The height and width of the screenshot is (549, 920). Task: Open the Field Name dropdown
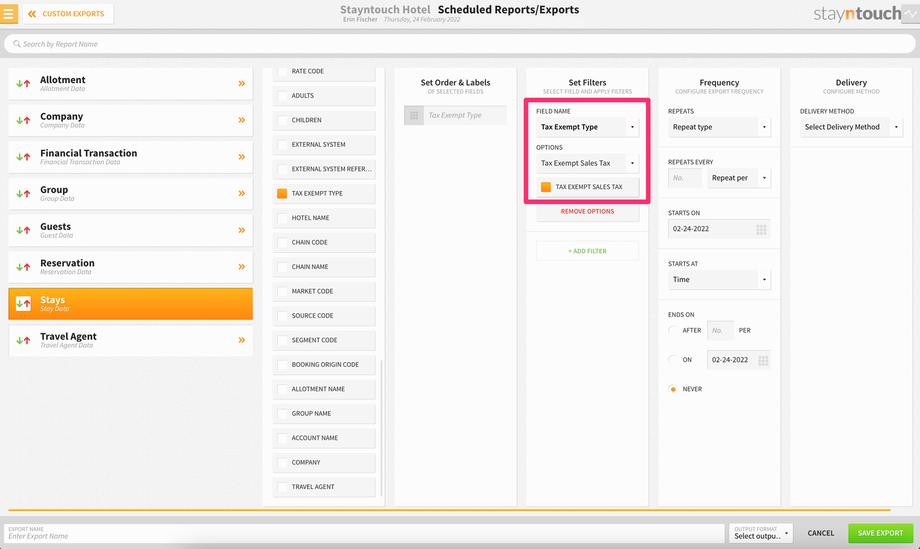coord(587,127)
